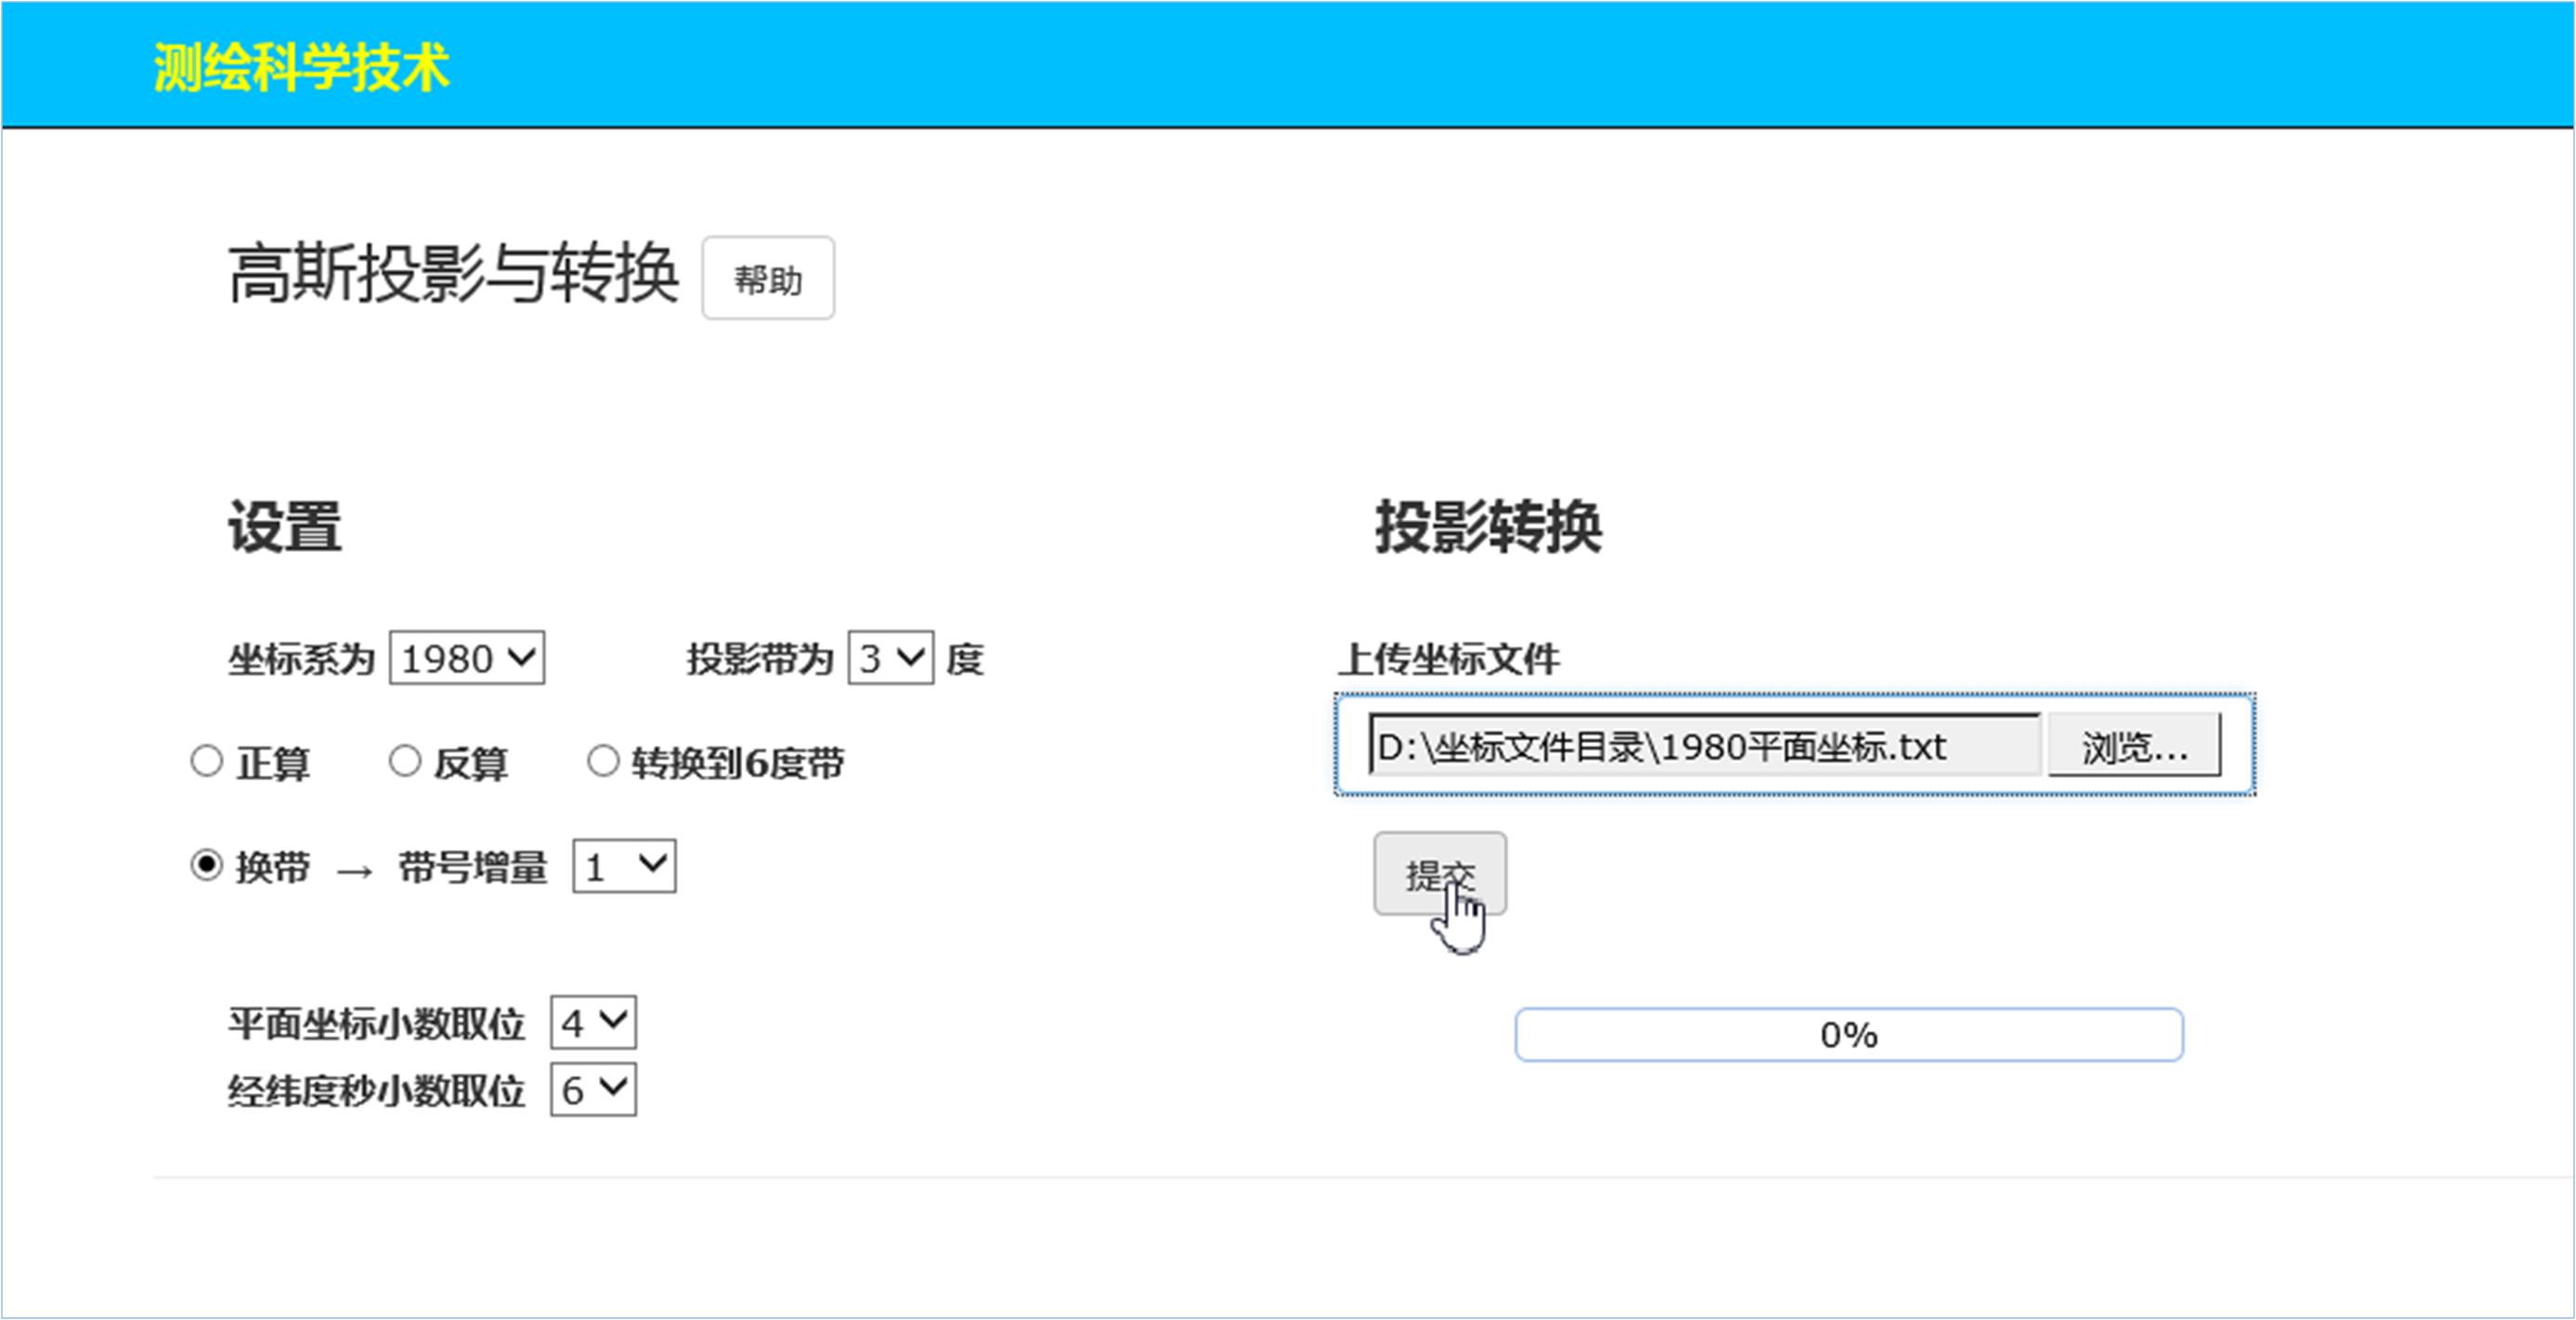
Task: Click the 设置 section heading
Action: pyautogui.click(x=285, y=526)
